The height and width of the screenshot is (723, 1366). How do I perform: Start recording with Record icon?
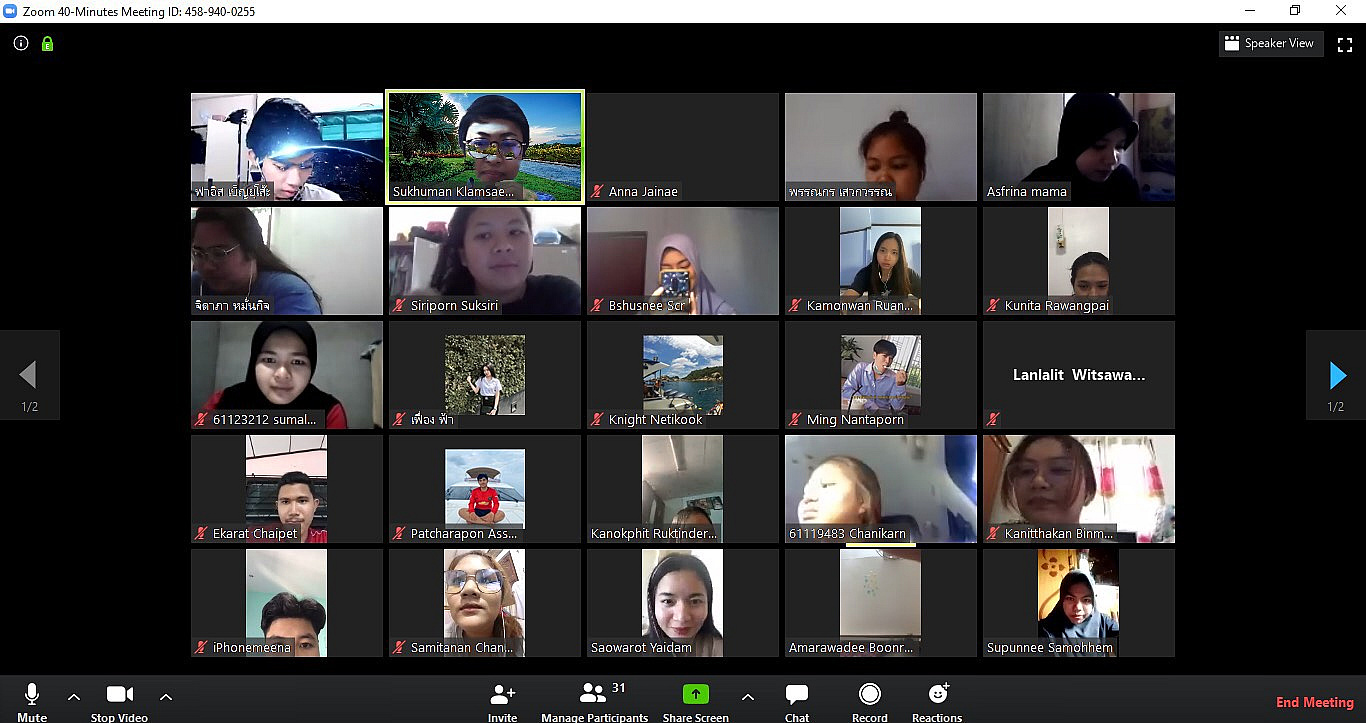coord(870,695)
